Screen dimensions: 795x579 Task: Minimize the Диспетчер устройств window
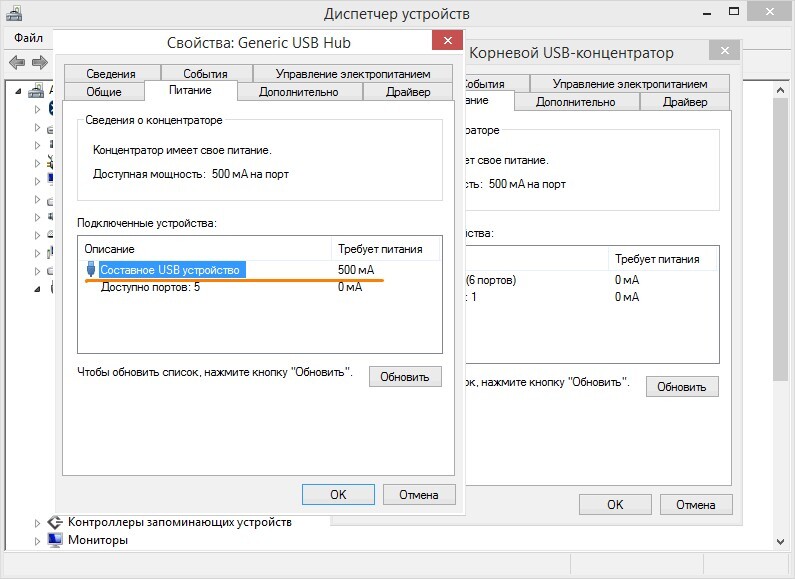707,12
